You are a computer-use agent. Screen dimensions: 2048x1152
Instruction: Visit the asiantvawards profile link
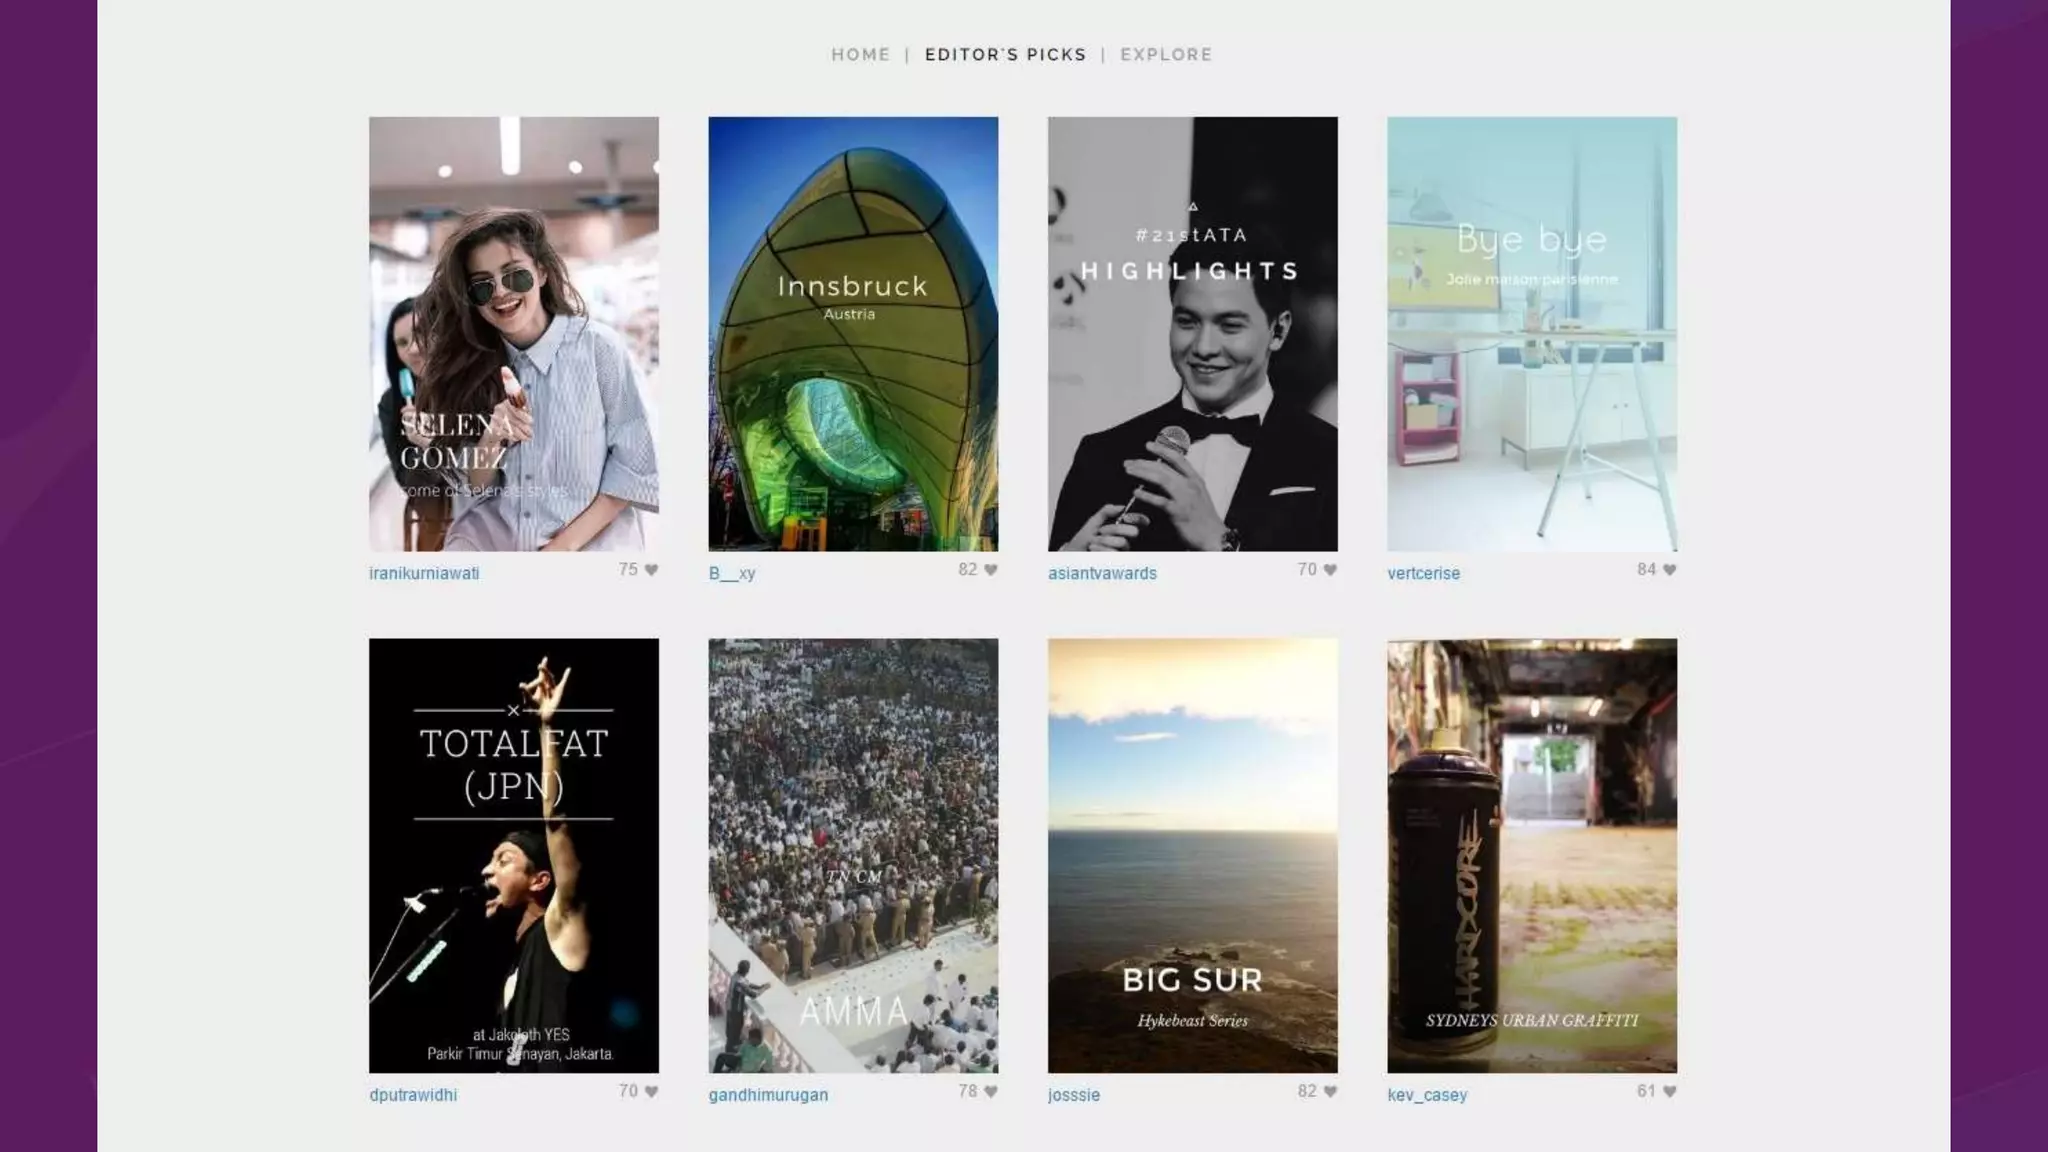pyautogui.click(x=1102, y=573)
